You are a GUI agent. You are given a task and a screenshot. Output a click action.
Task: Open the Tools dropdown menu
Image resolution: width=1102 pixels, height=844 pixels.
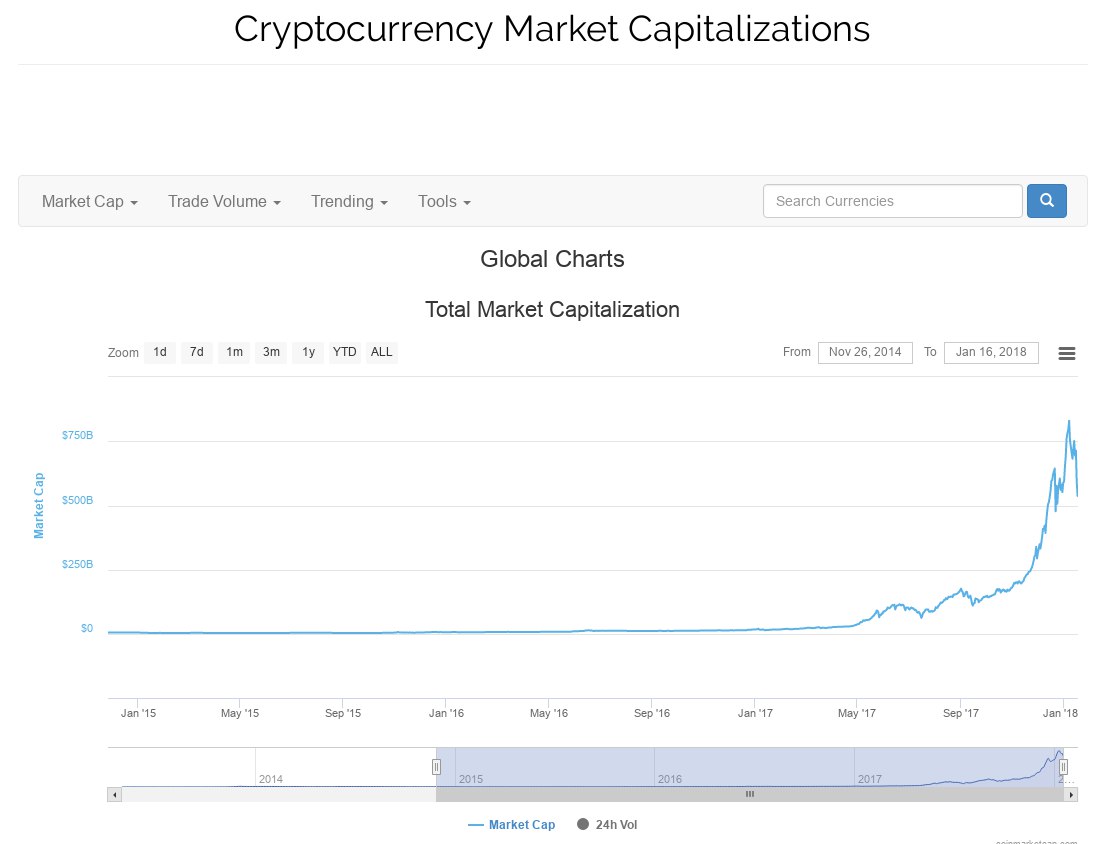coord(444,202)
